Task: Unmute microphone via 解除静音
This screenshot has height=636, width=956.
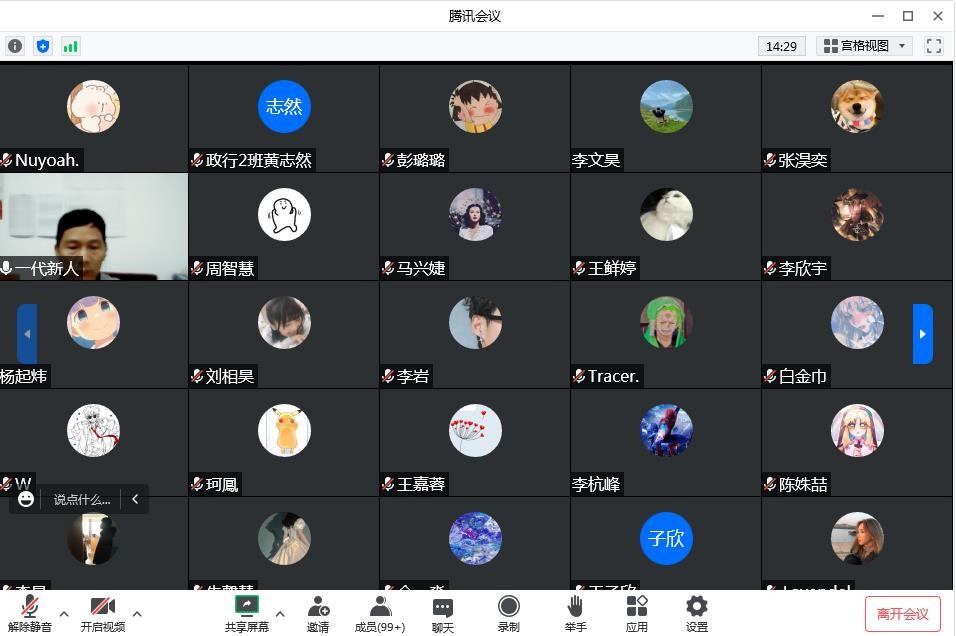Action: pyautogui.click(x=29, y=615)
